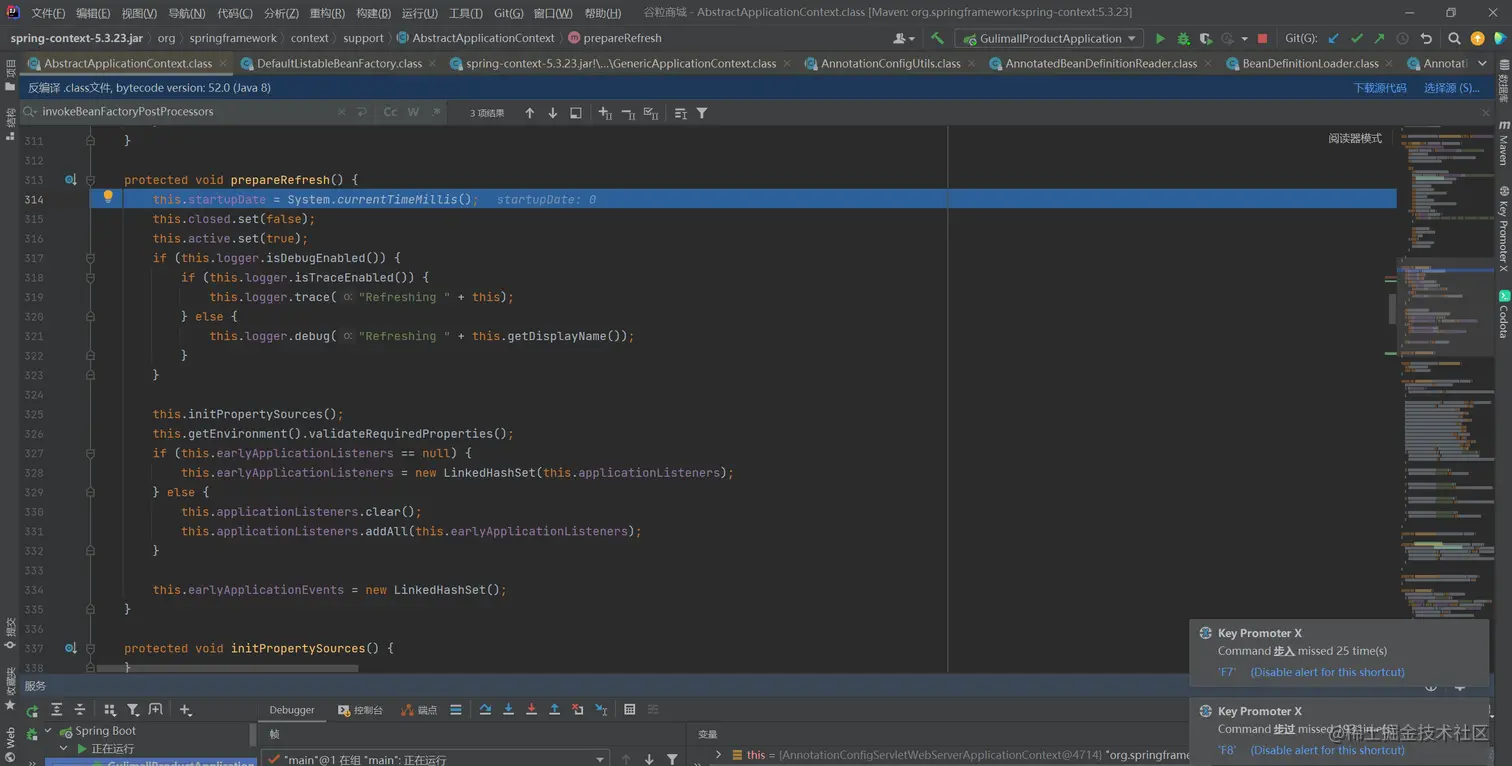1512x766 pixels.
Task: Click in the invokeBeanFactoryPostProcessors search field
Action: (x=180, y=112)
